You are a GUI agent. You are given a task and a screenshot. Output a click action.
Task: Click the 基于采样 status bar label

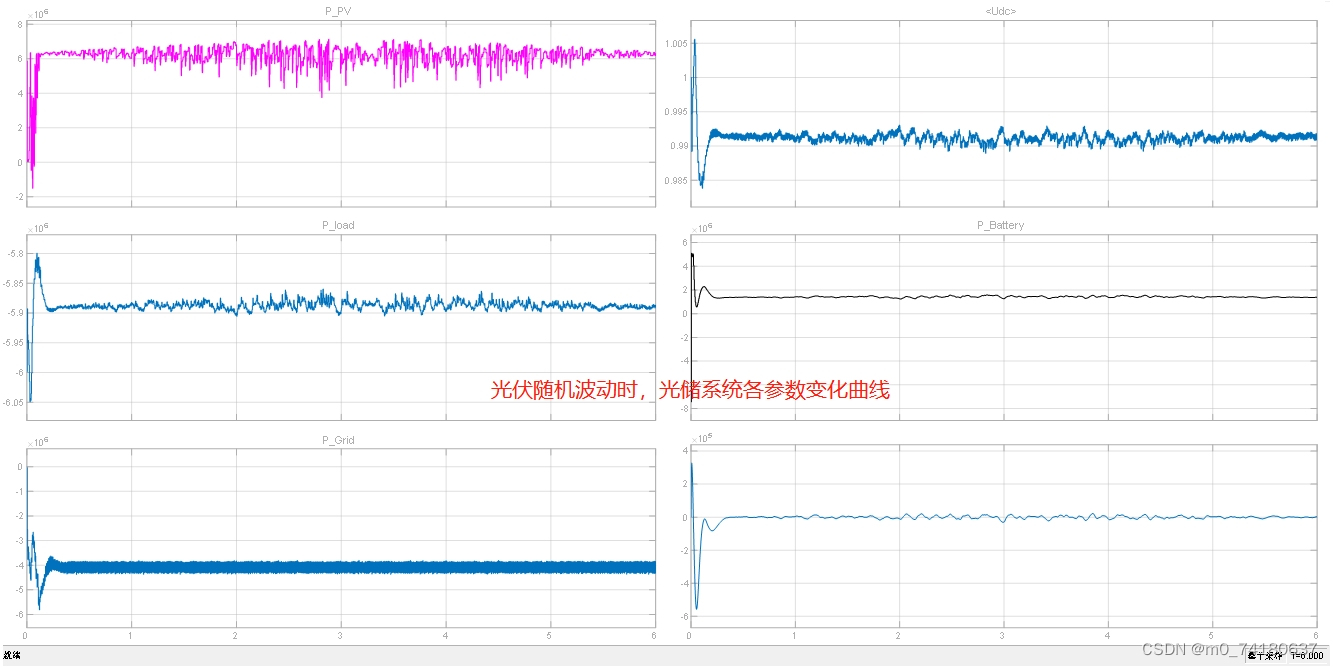(1264, 655)
